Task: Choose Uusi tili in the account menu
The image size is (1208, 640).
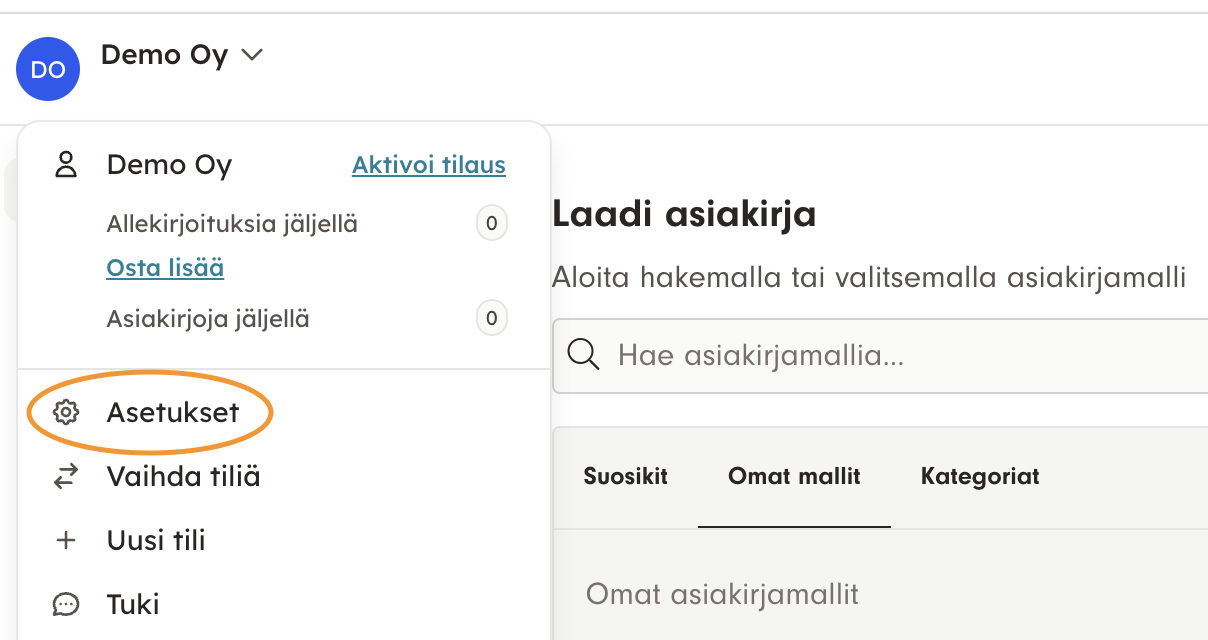Action: (156, 541)
